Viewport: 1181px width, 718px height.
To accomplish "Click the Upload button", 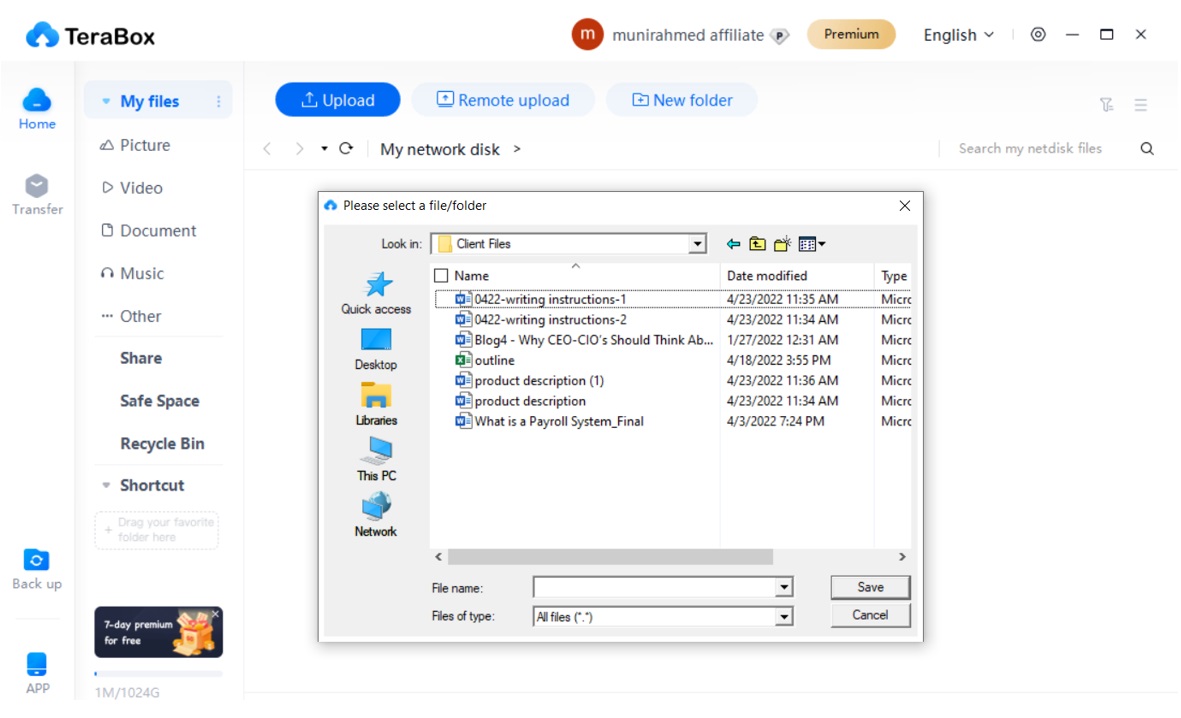I will tap(337, 100).
